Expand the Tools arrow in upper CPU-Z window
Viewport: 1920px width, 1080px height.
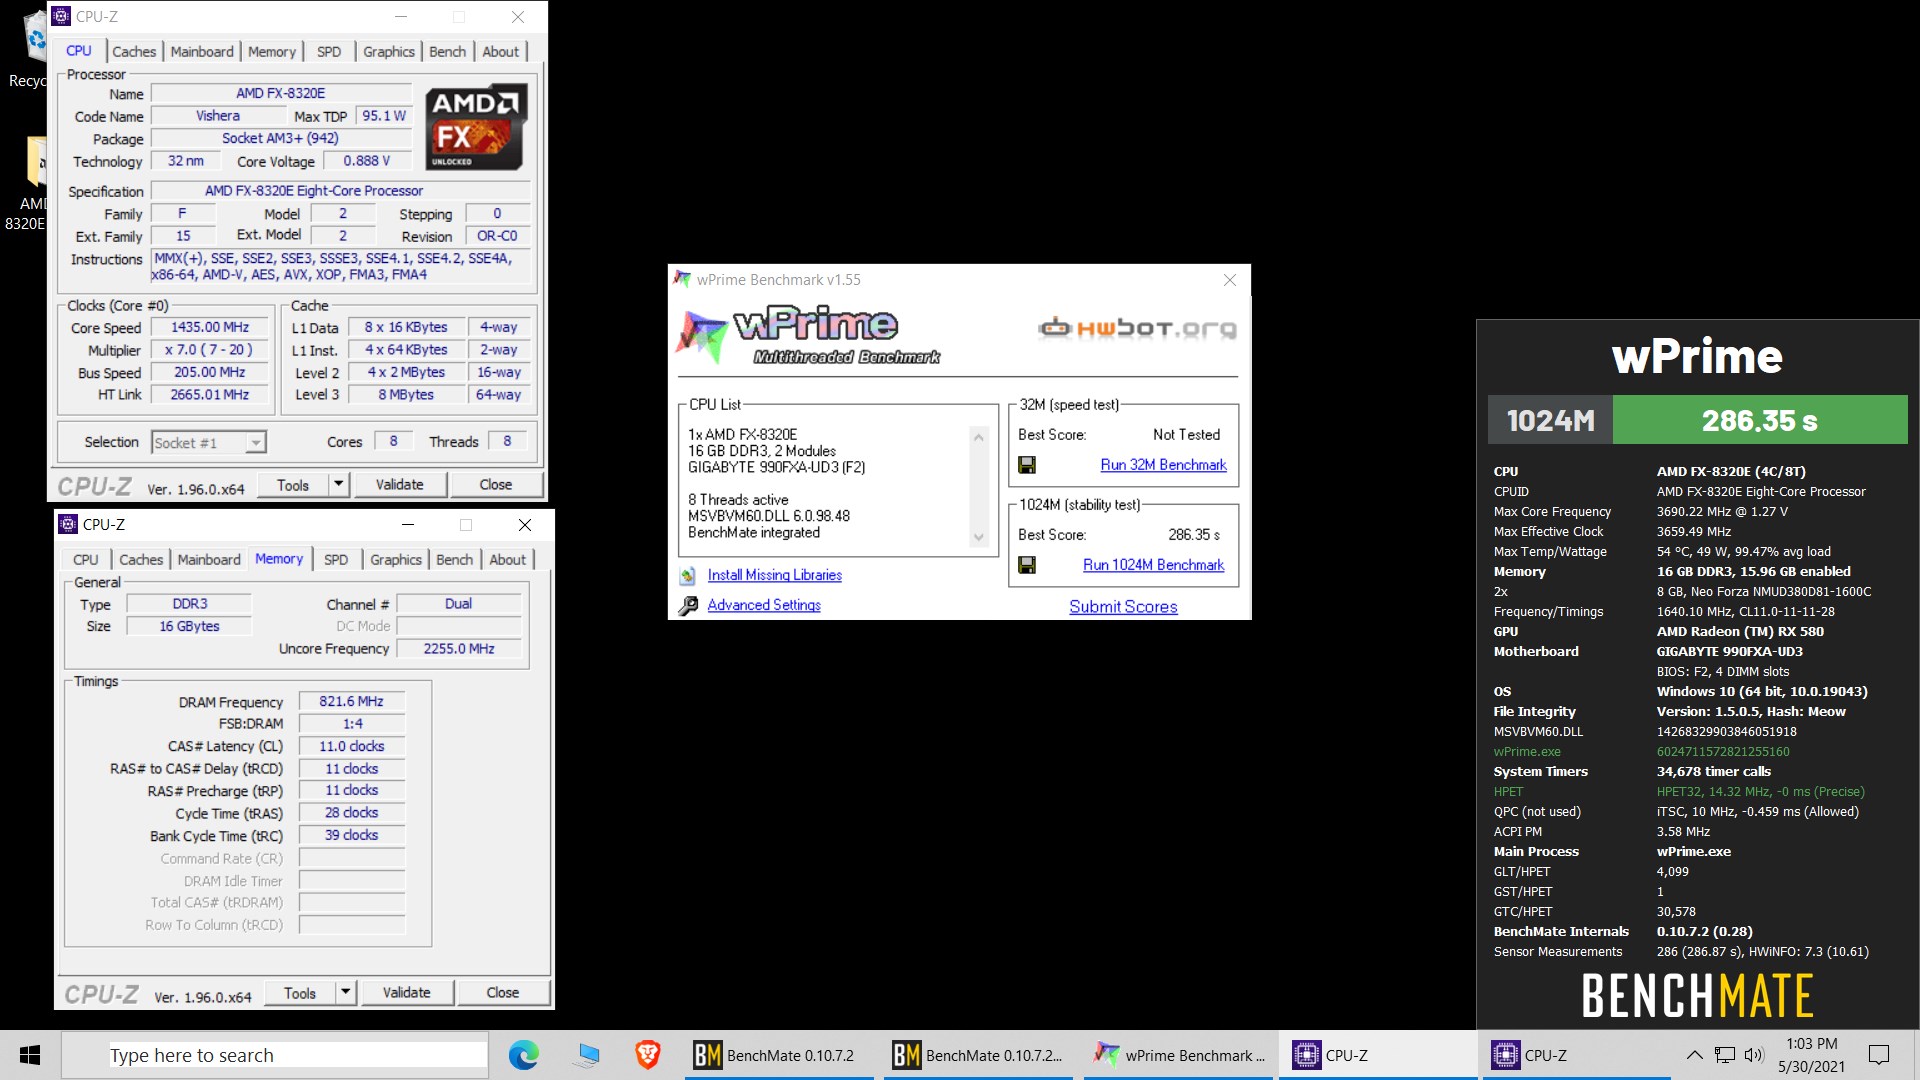[338, 485]
